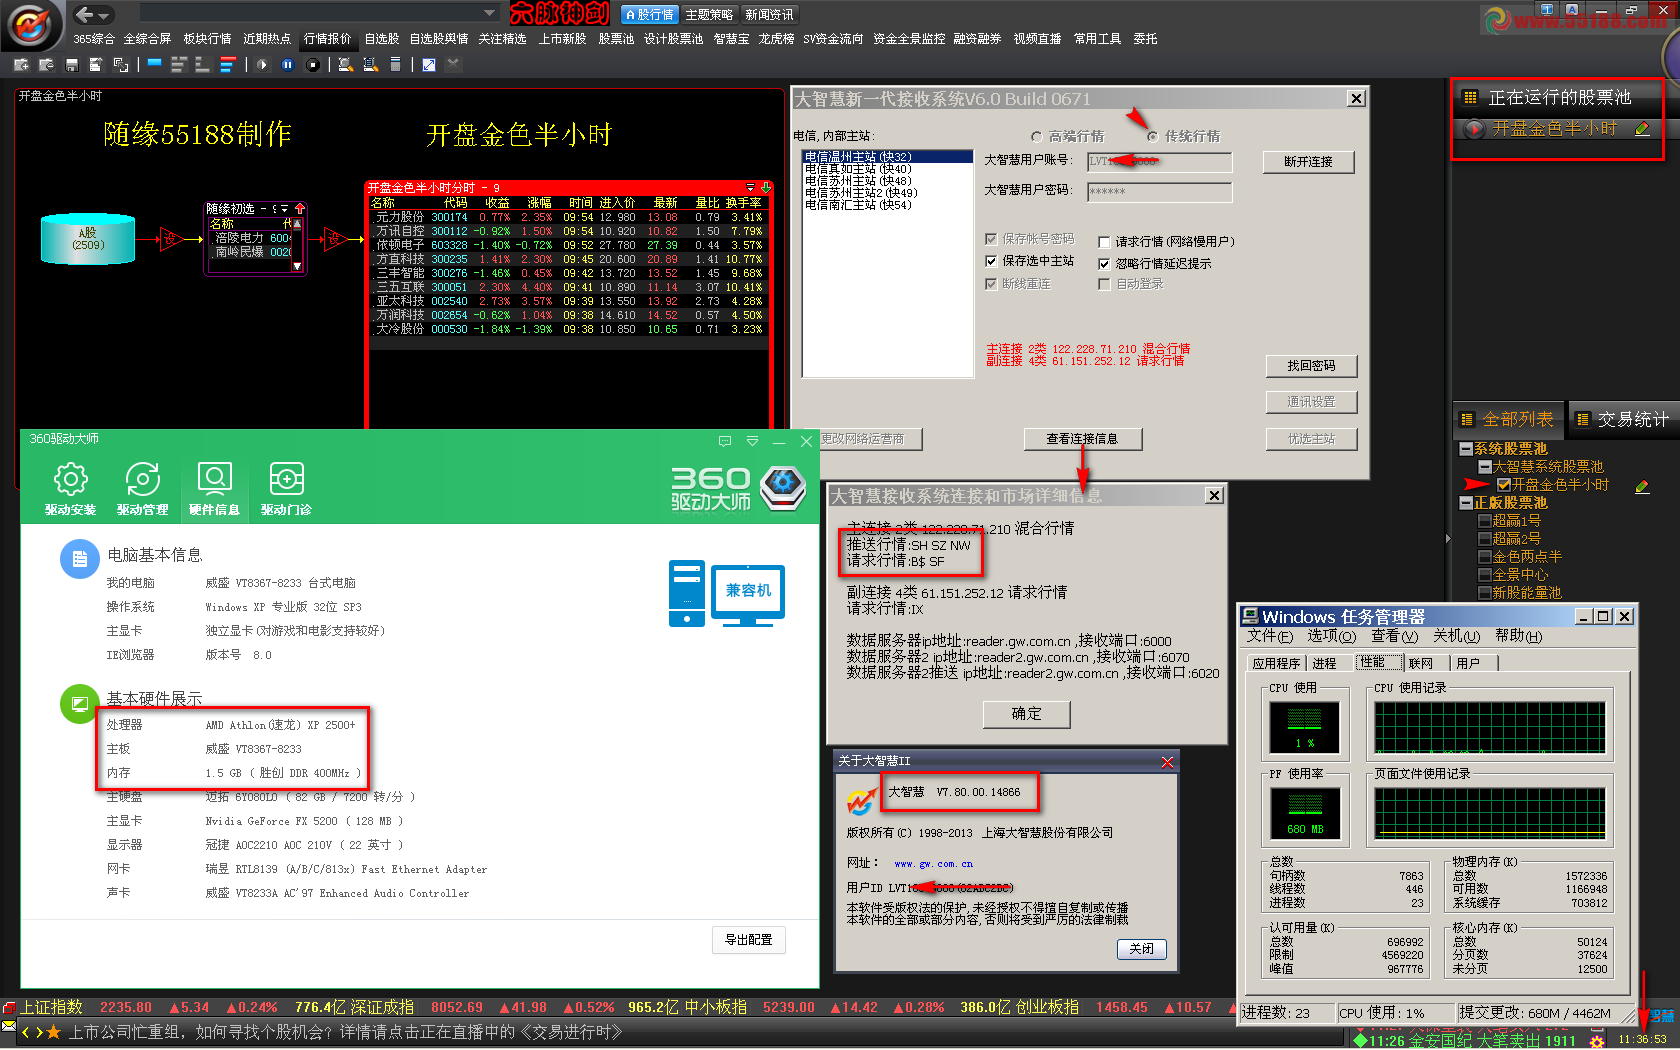Click the red and blue lines layout icon

coord(228,65)
